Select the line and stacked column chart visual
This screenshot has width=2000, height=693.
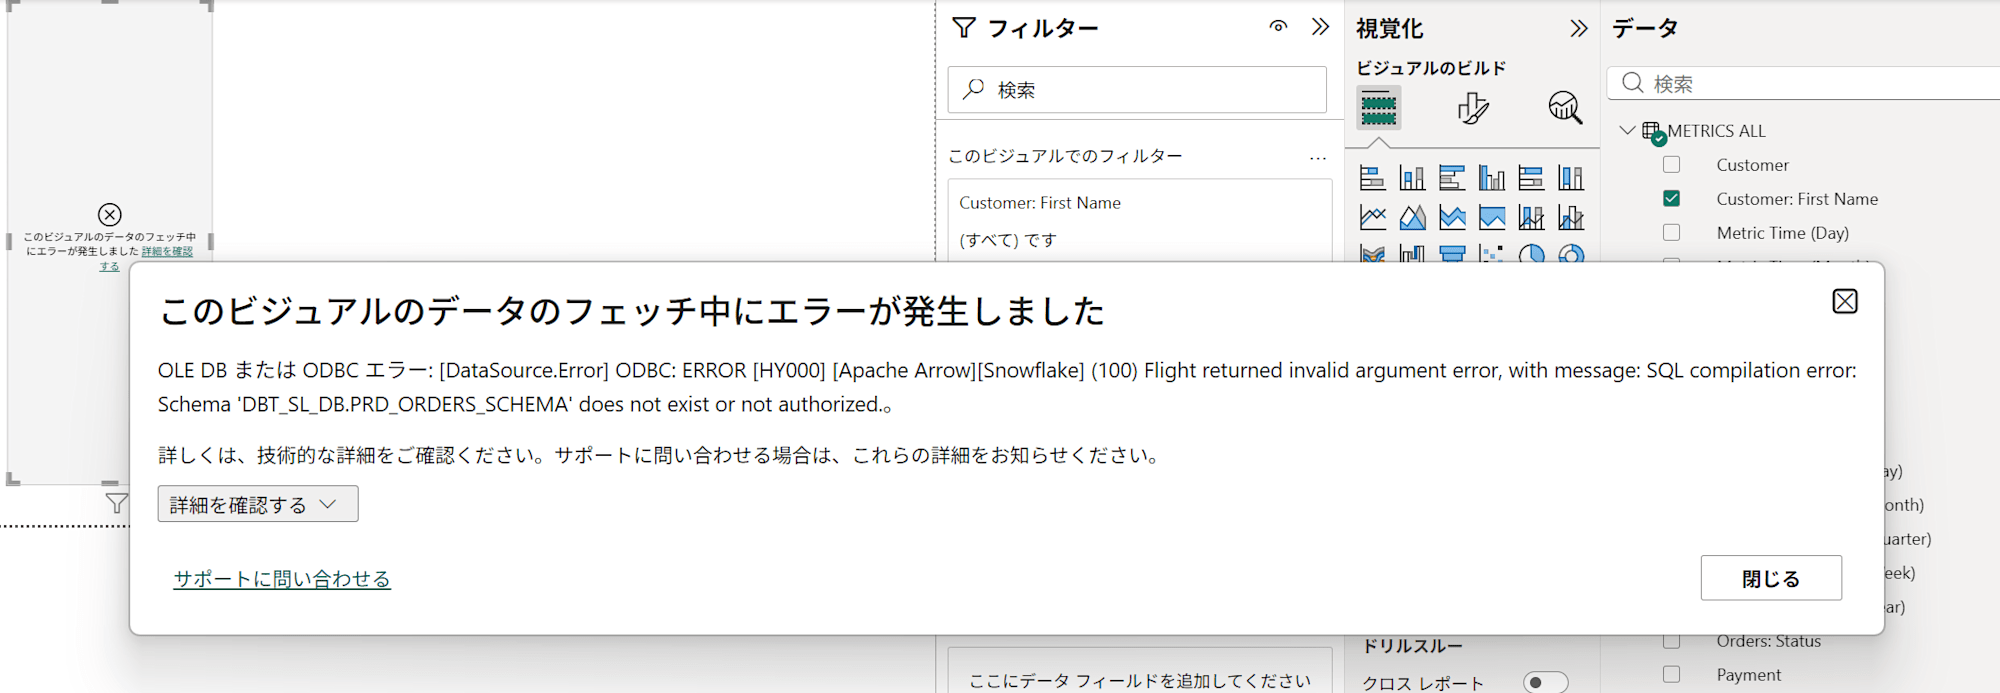1531,217
